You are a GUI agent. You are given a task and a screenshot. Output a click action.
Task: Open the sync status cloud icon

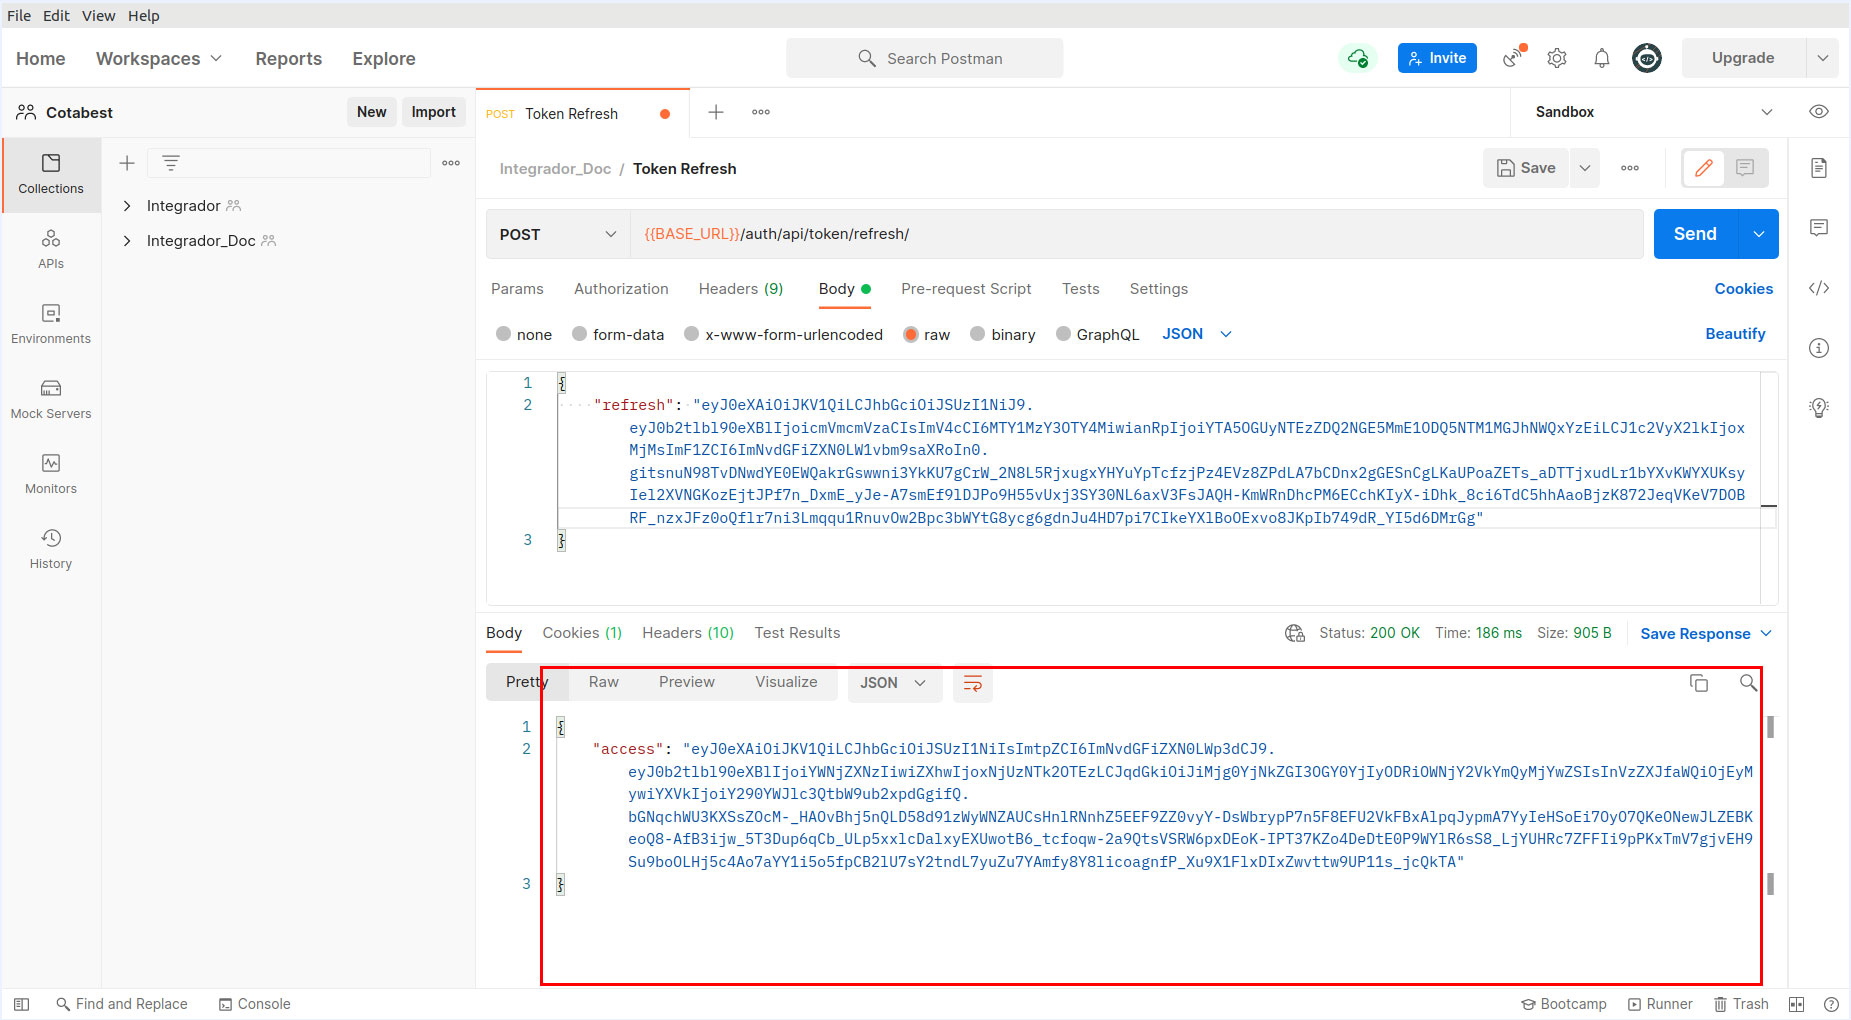pyautogui.click(x=1358, y=58)
